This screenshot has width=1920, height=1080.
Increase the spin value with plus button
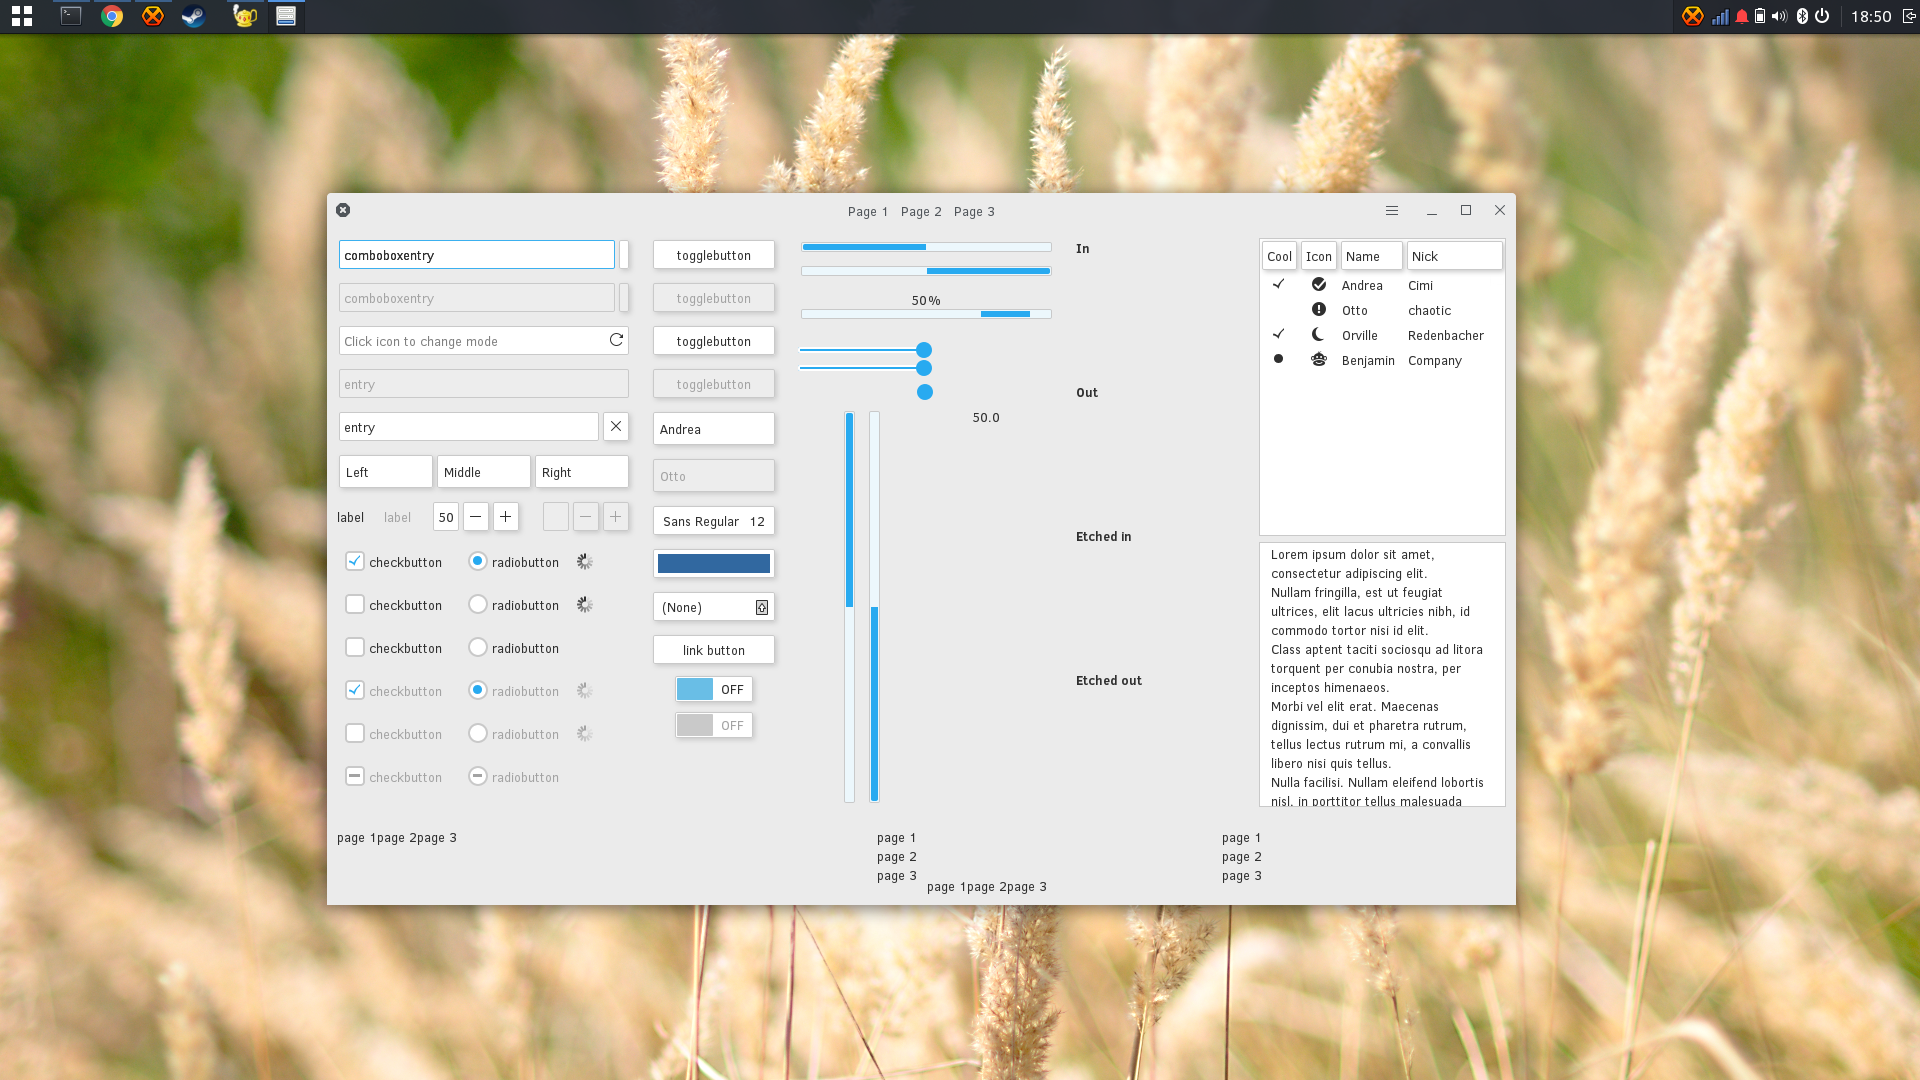506,516
